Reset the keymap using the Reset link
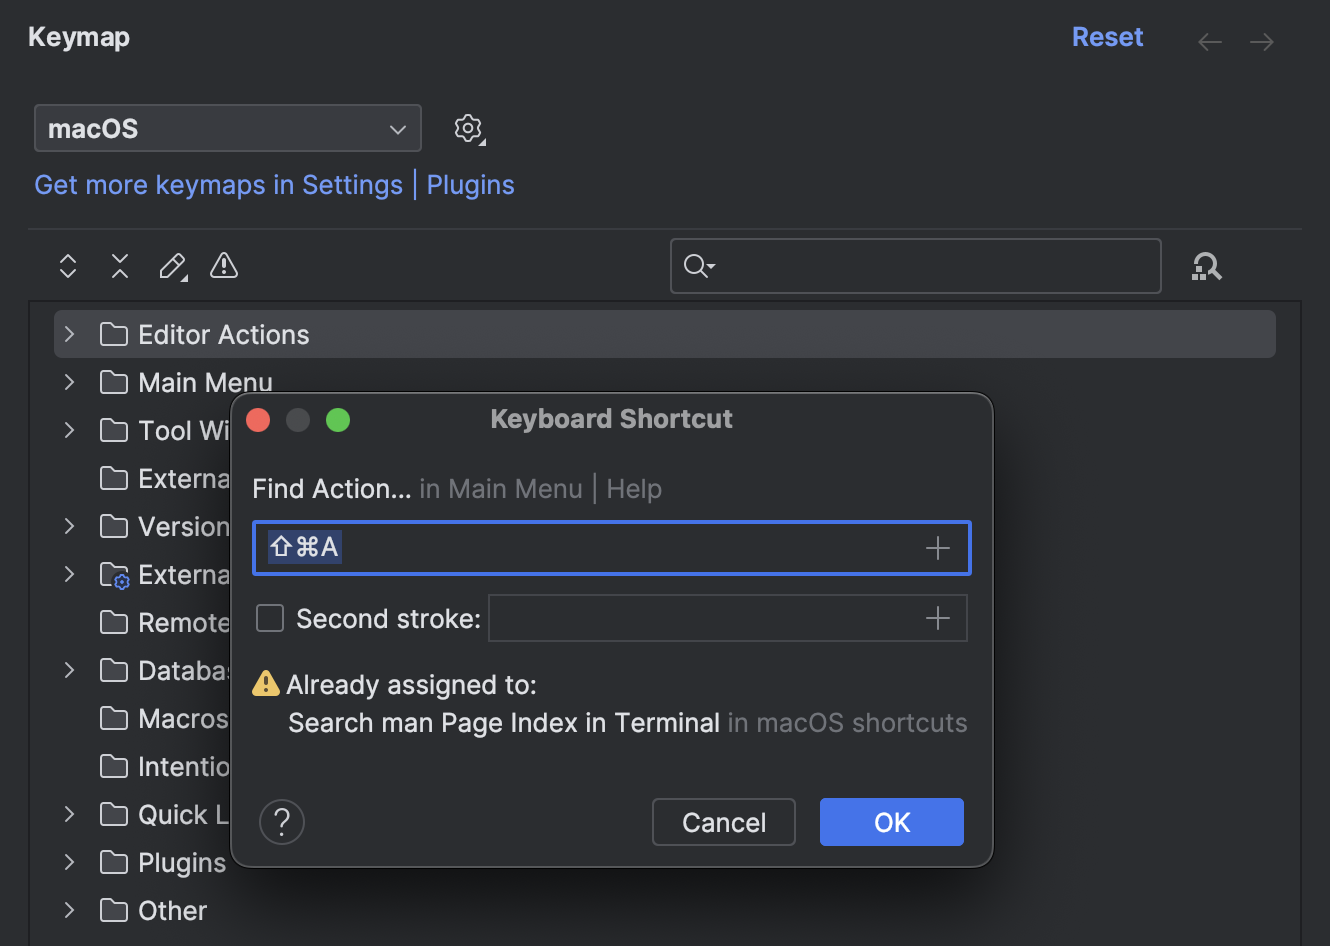 pos(1107,36)
